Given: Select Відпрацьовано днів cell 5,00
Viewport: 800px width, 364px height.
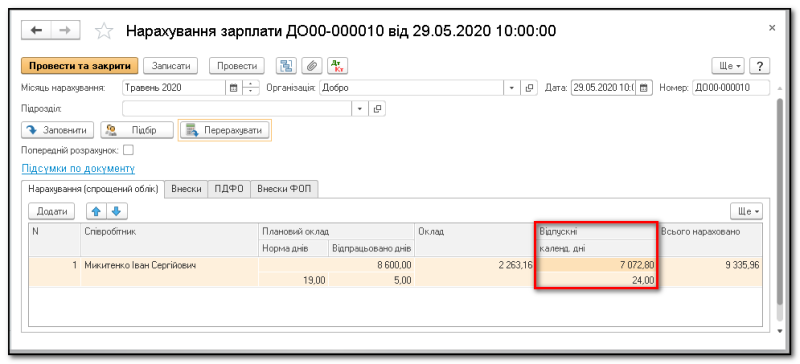Looking at the screenshot, I should (371, 280).
